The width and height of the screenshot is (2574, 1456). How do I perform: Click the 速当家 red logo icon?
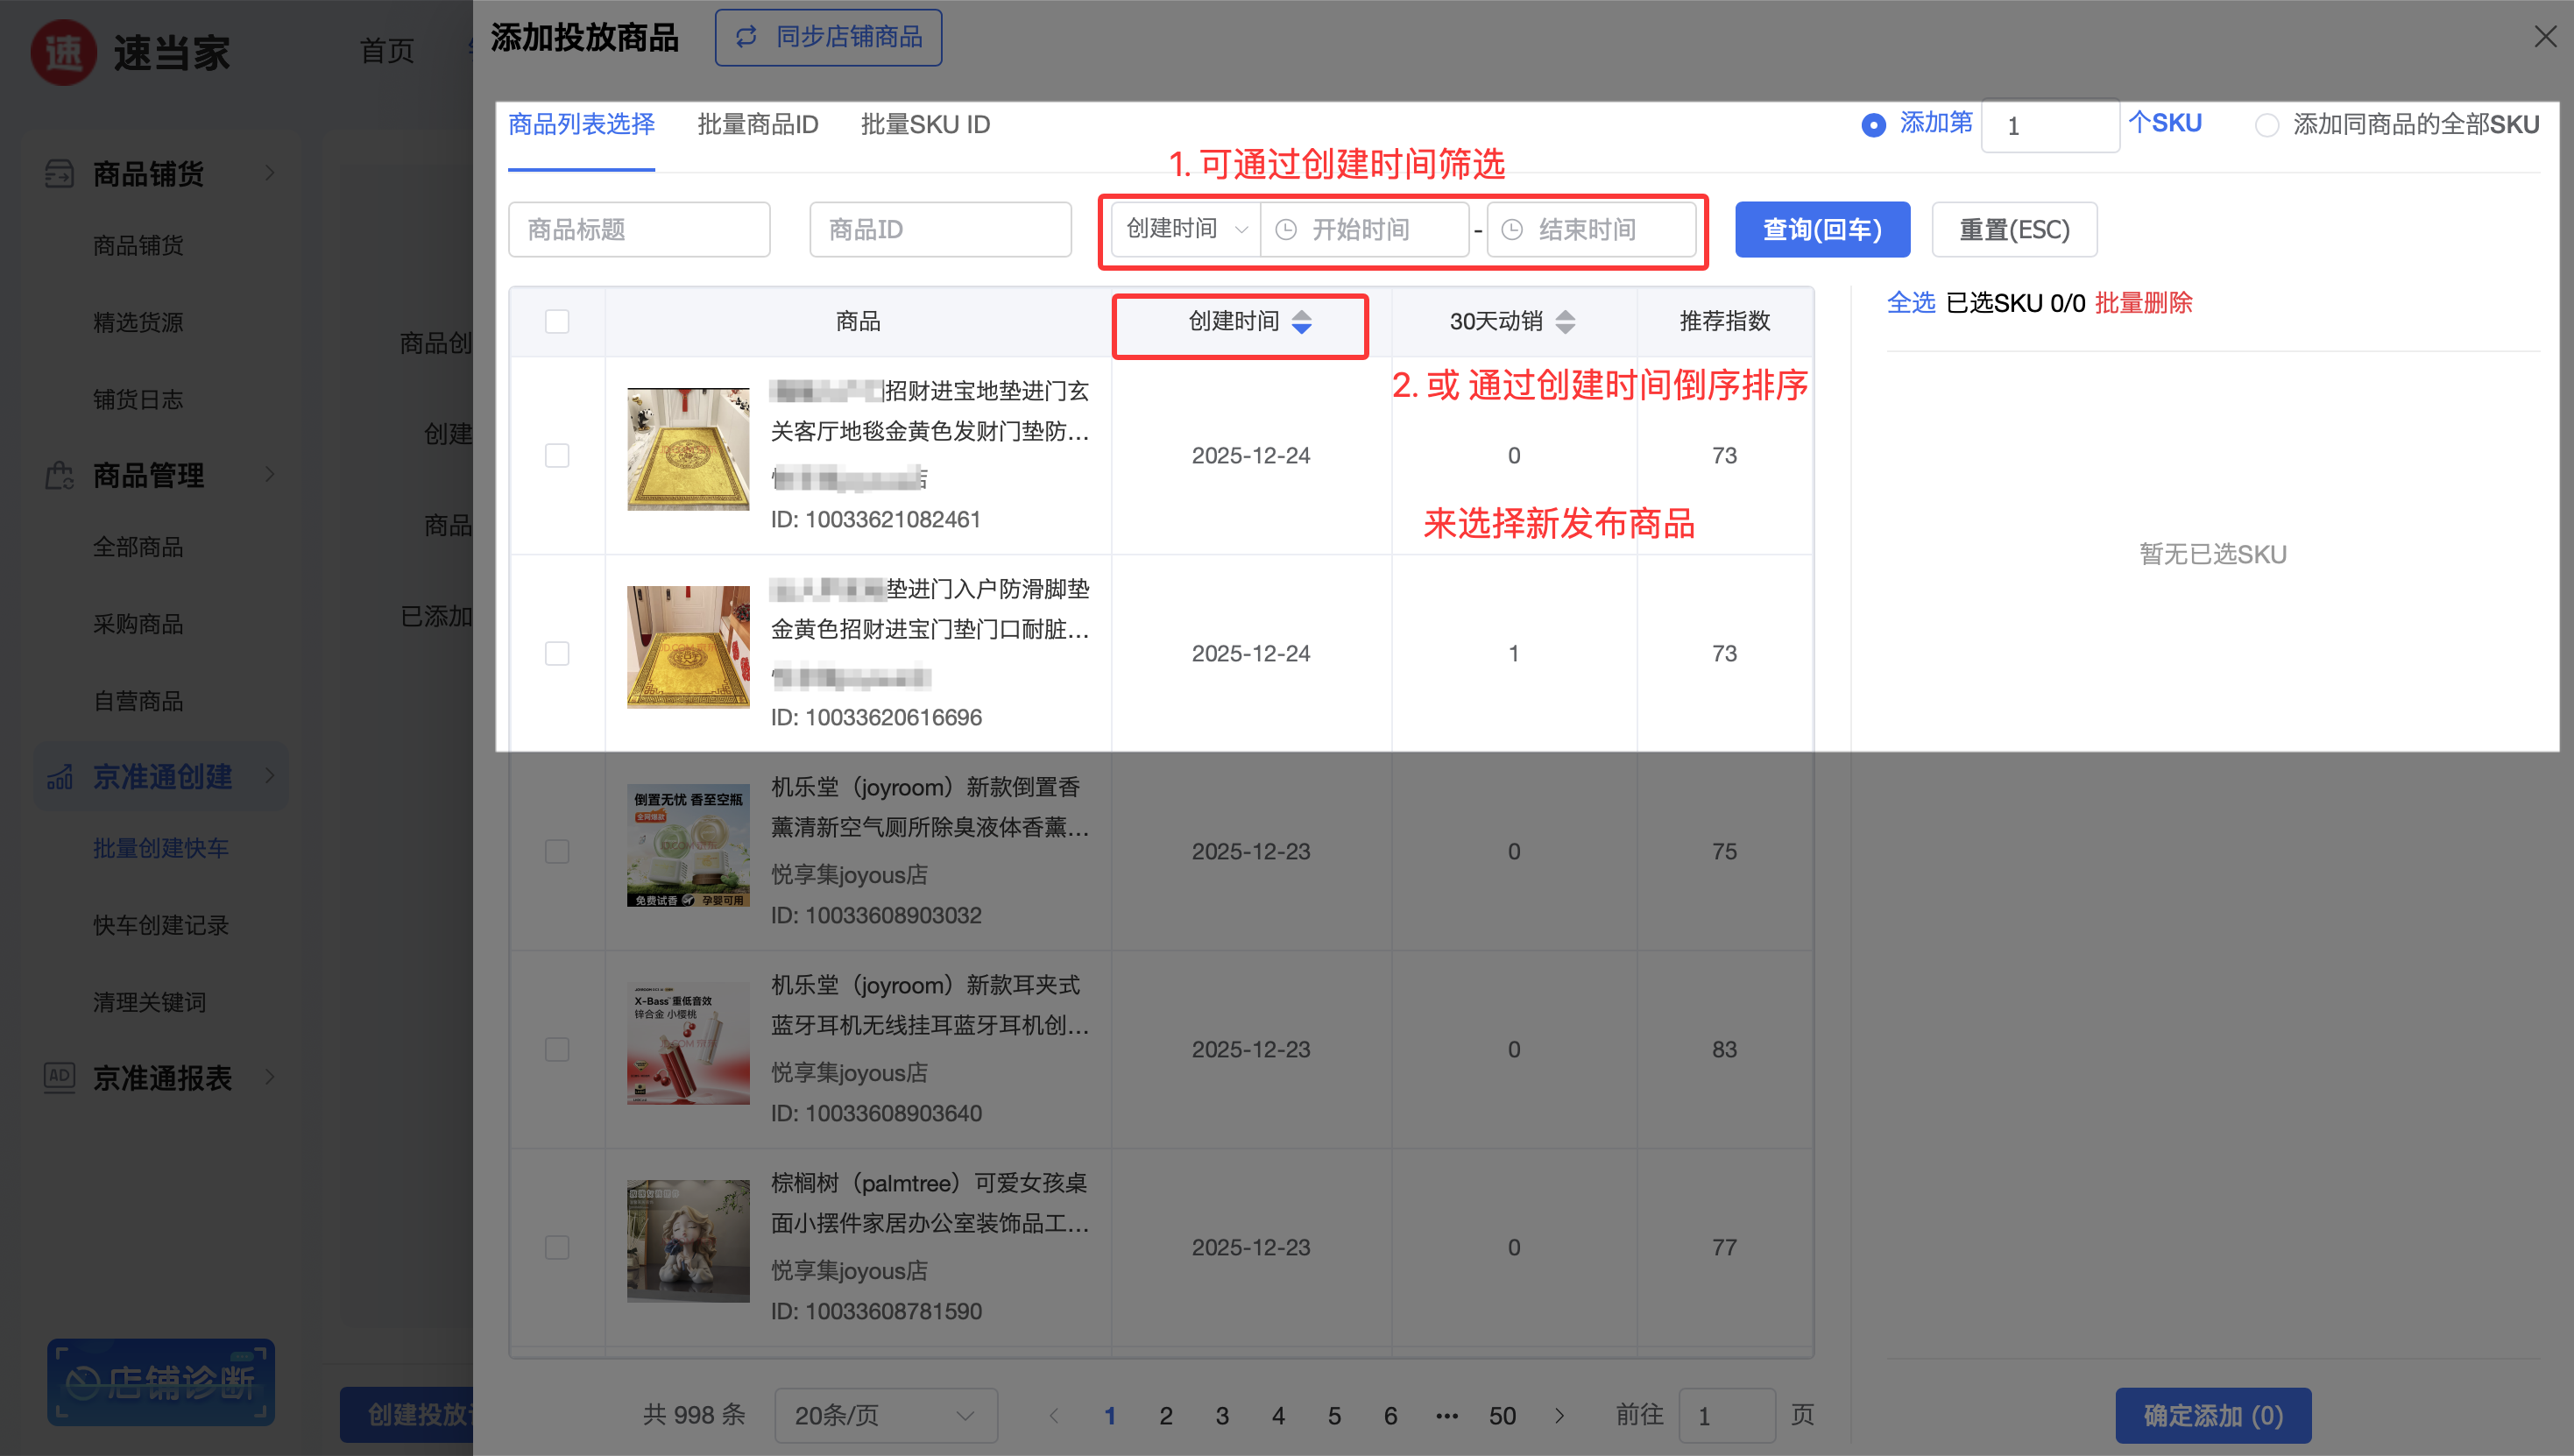click(64, 52)
